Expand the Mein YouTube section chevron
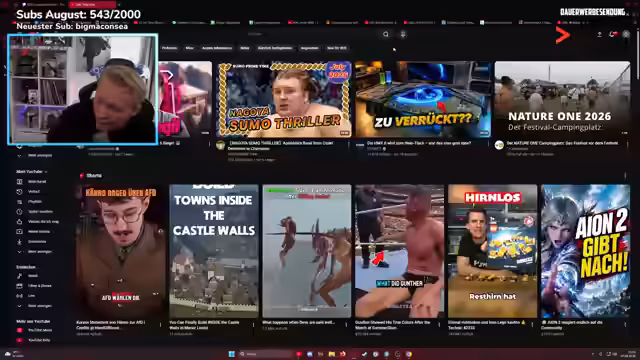Screen dimensions: 640x360 46,172
